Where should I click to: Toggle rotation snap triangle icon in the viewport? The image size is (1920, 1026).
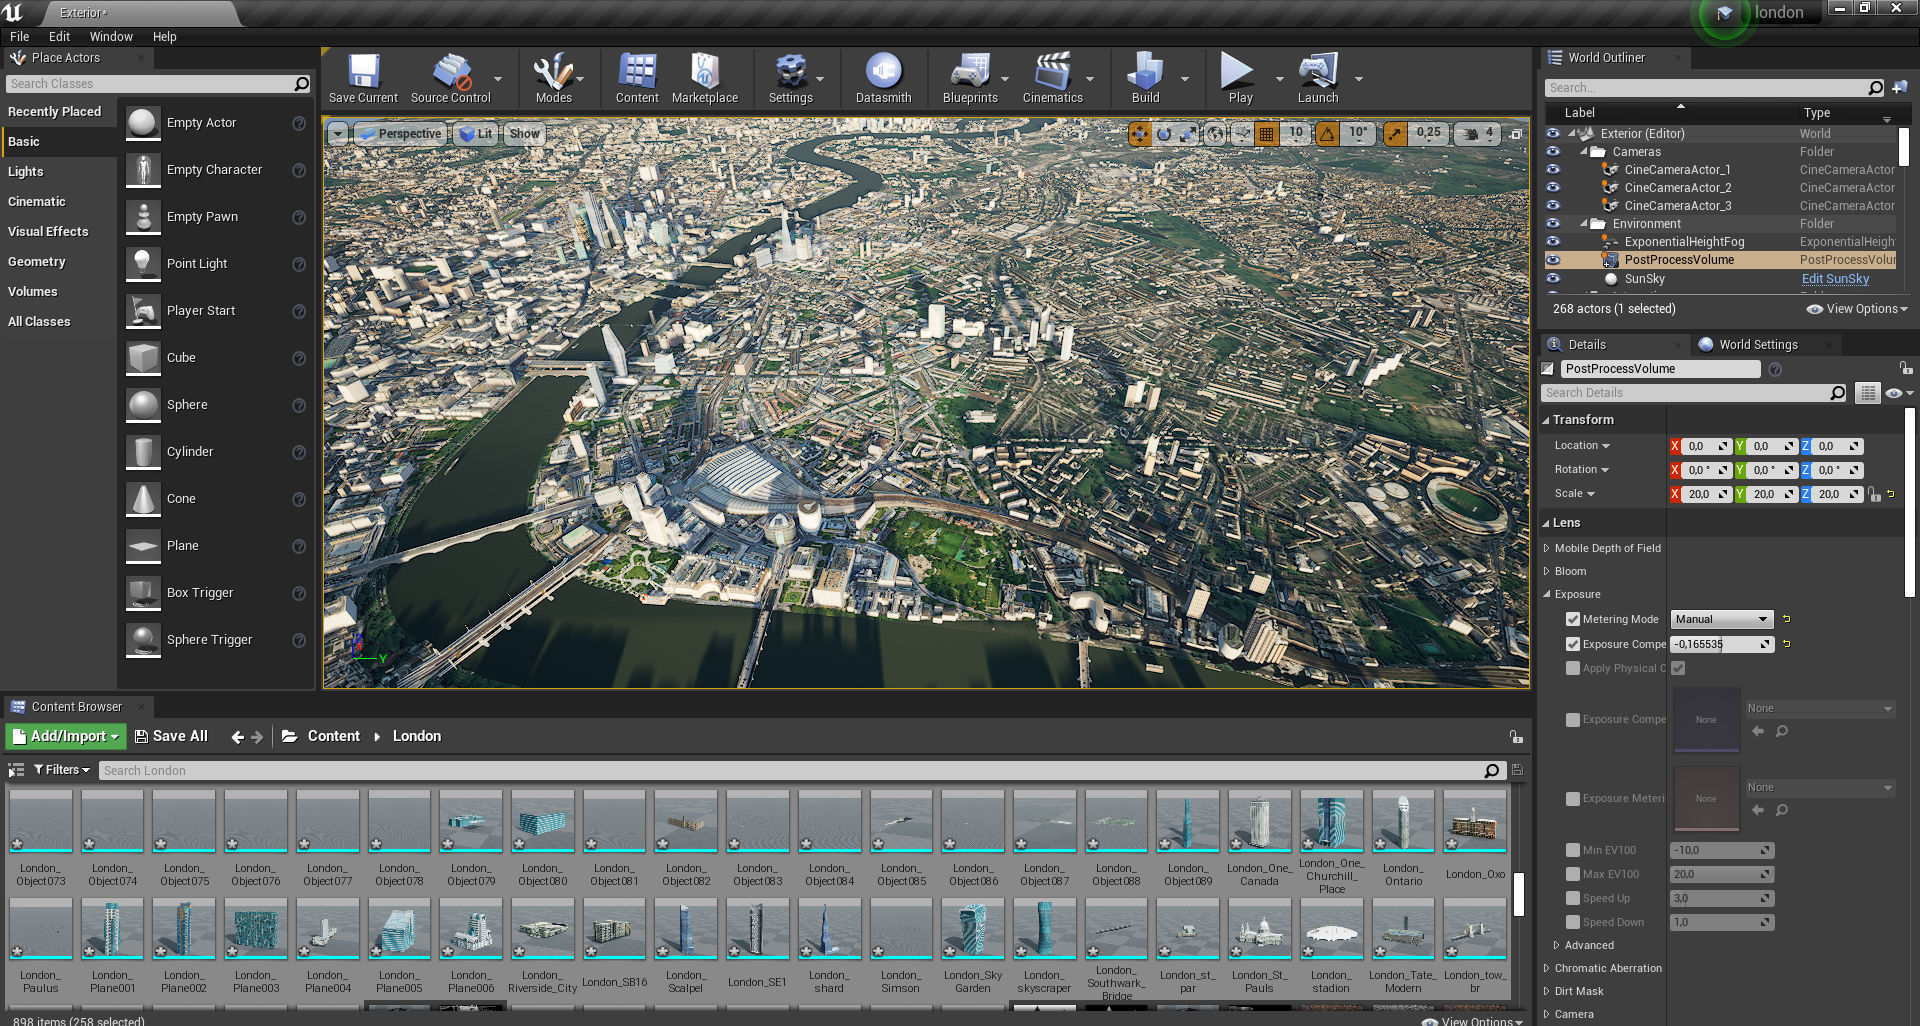[1327, 133]
